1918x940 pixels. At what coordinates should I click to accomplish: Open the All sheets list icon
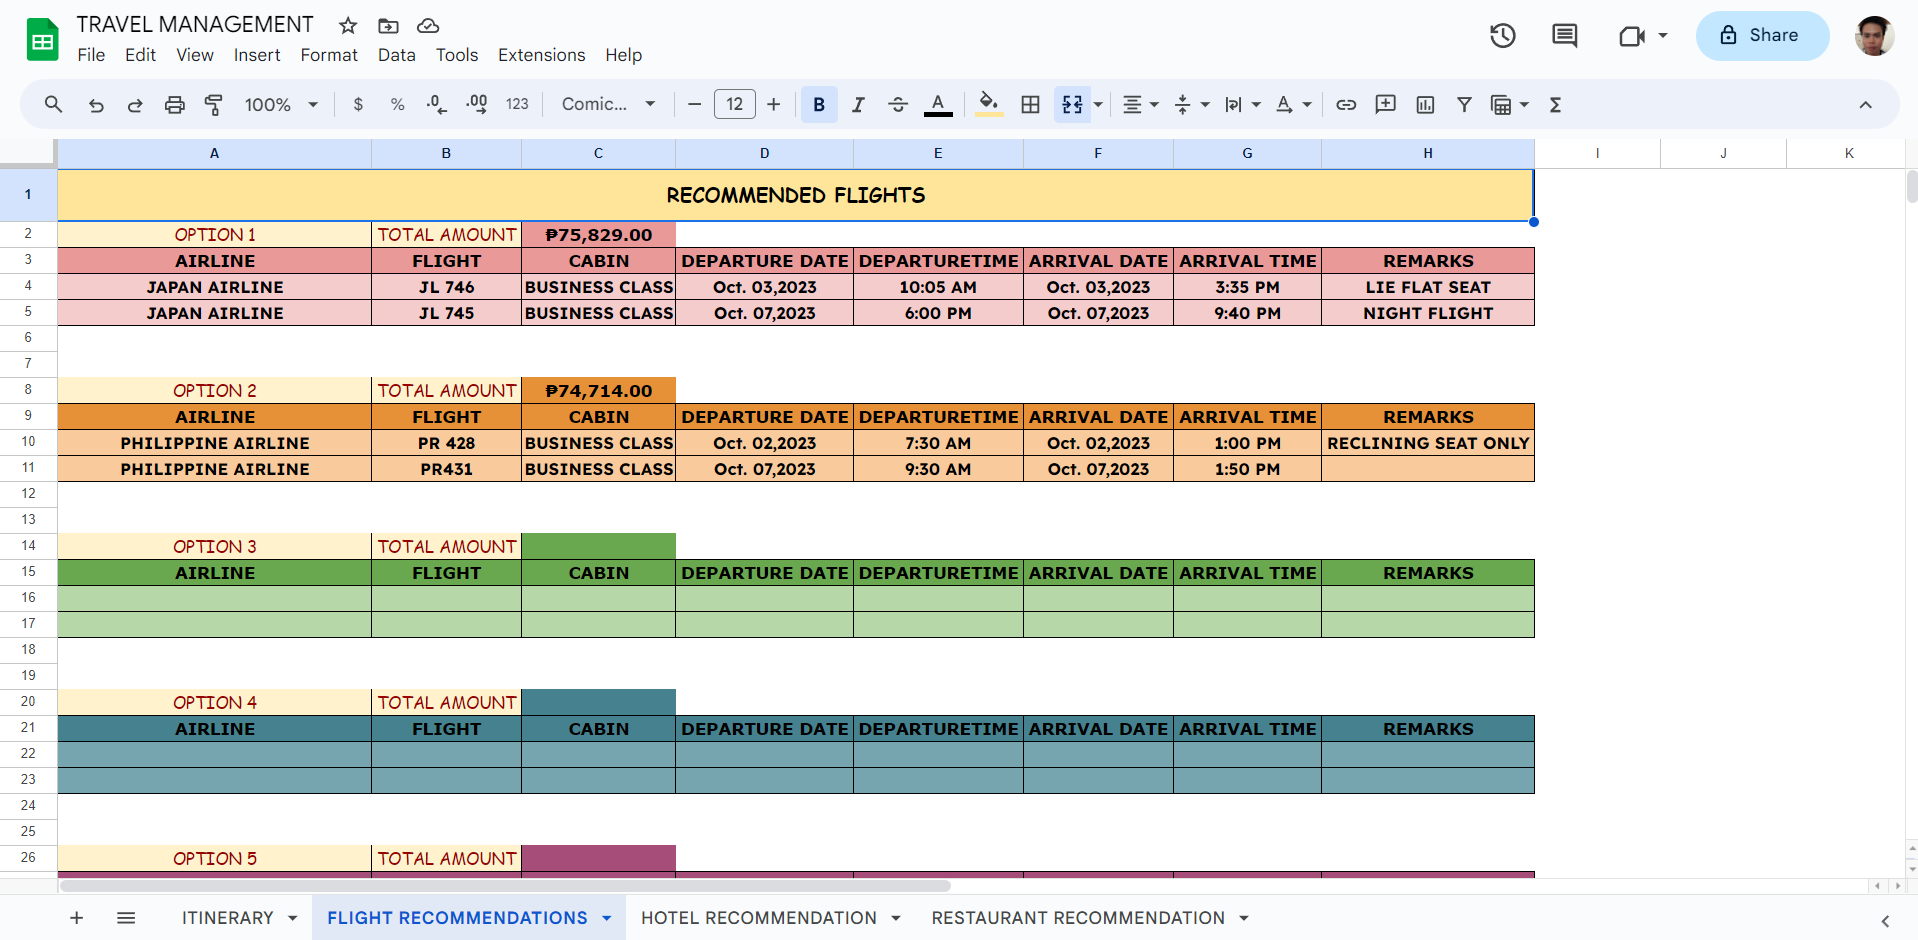click(126, 918)
